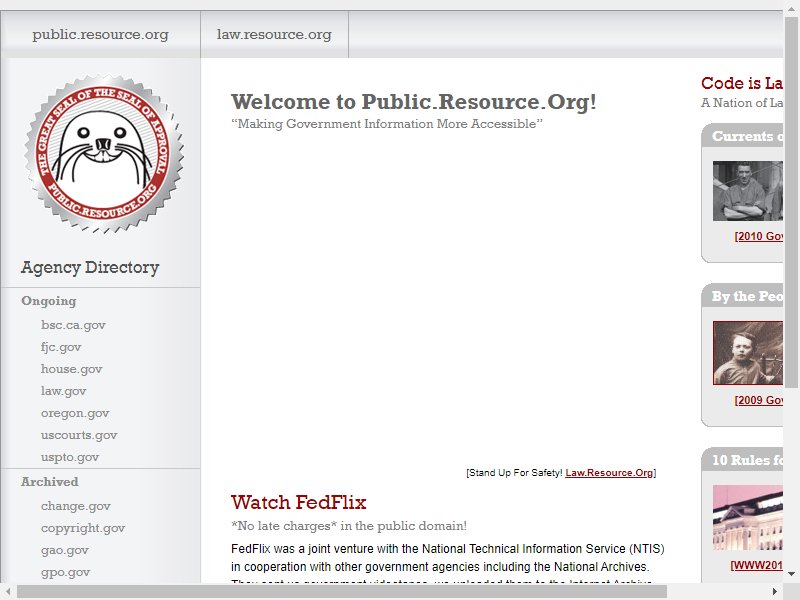Click the scroll left arrow

(8, 592)
